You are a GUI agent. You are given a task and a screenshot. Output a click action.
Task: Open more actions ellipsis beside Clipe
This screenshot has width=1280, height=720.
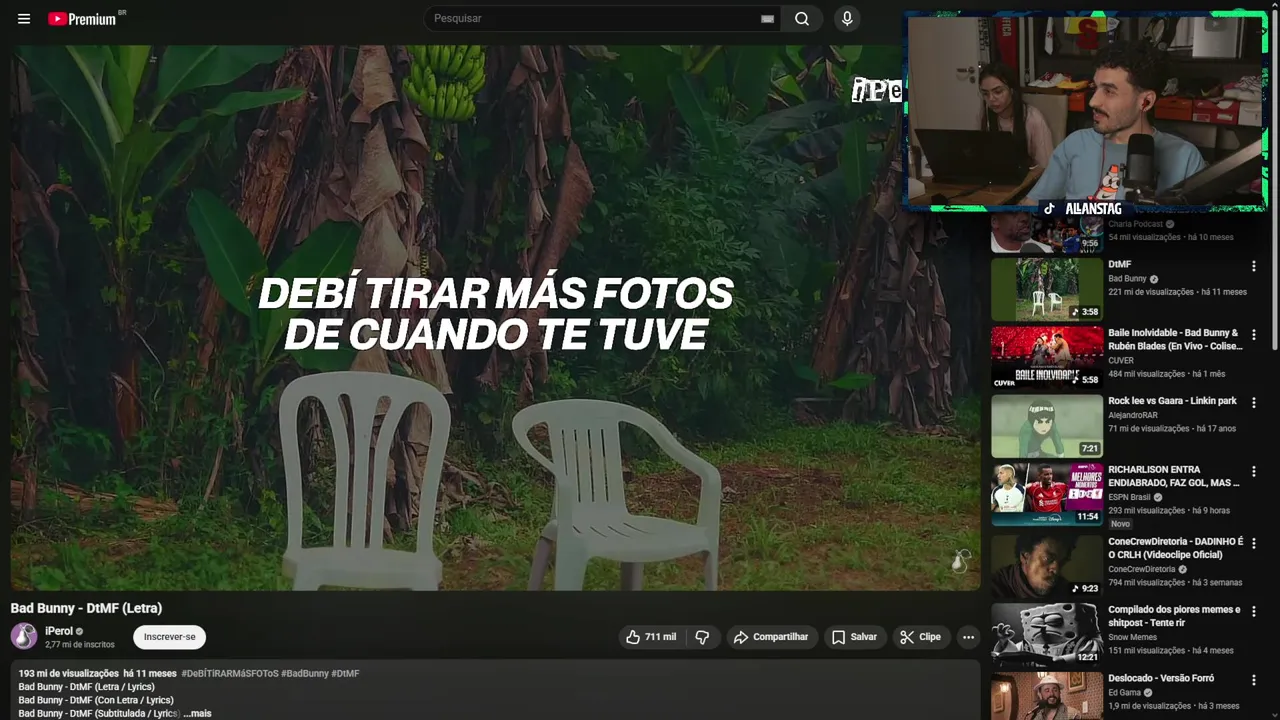(968, 637)
